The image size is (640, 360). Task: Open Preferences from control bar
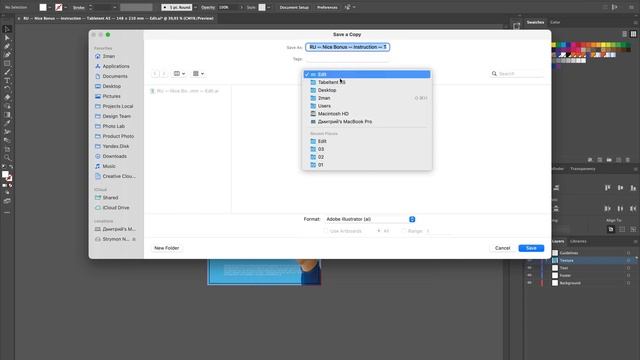(327, 7)
